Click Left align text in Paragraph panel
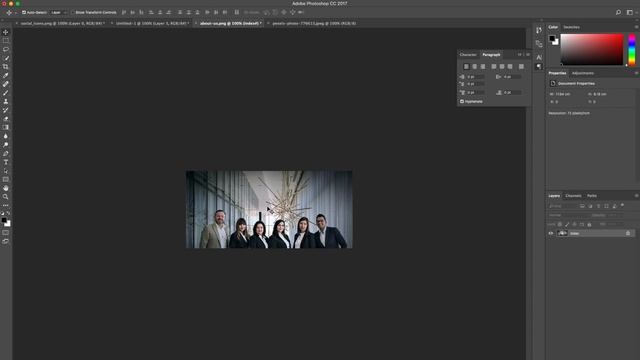The width and height of the screenshot is (640, 360). click(466, 66)
